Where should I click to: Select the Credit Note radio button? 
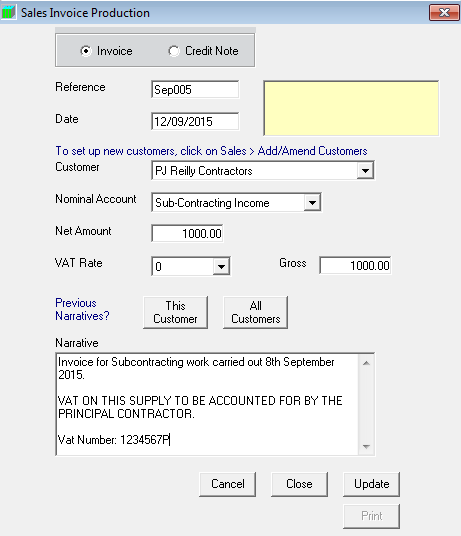coord(174,51)
